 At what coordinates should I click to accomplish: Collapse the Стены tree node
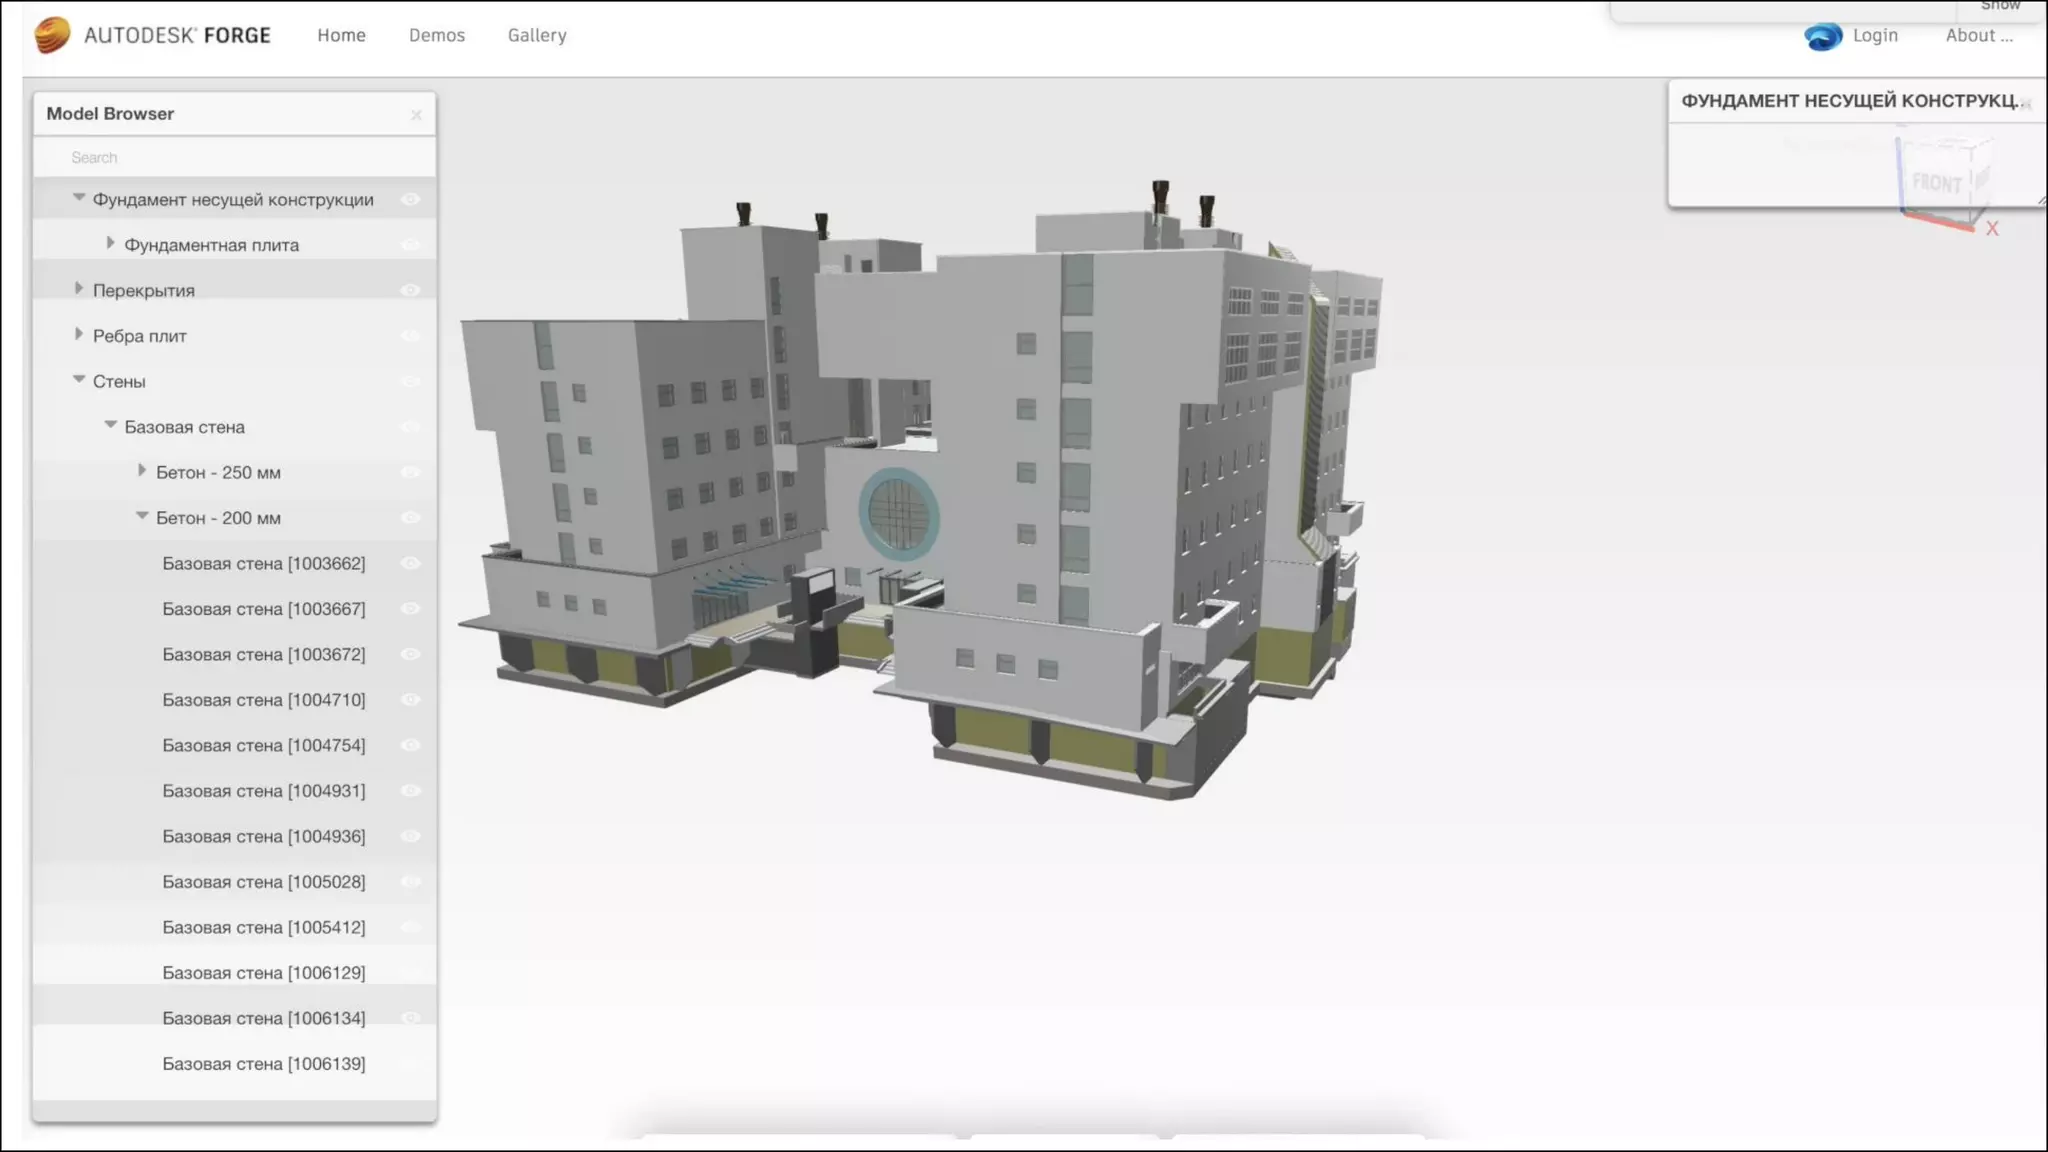(79, 380)
